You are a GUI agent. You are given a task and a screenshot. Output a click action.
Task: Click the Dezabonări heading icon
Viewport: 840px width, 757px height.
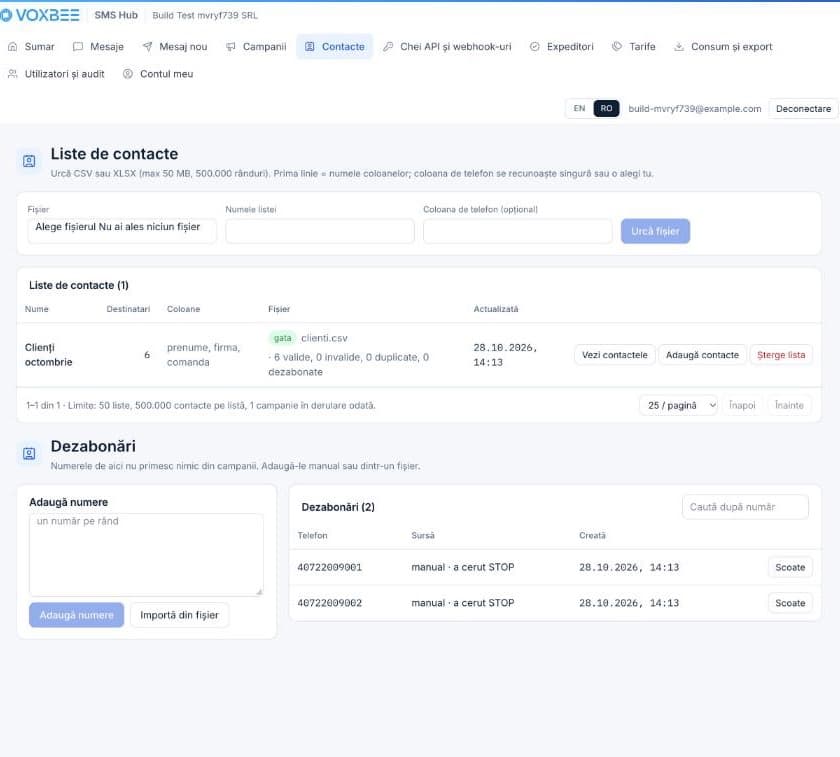click(29, 454)
